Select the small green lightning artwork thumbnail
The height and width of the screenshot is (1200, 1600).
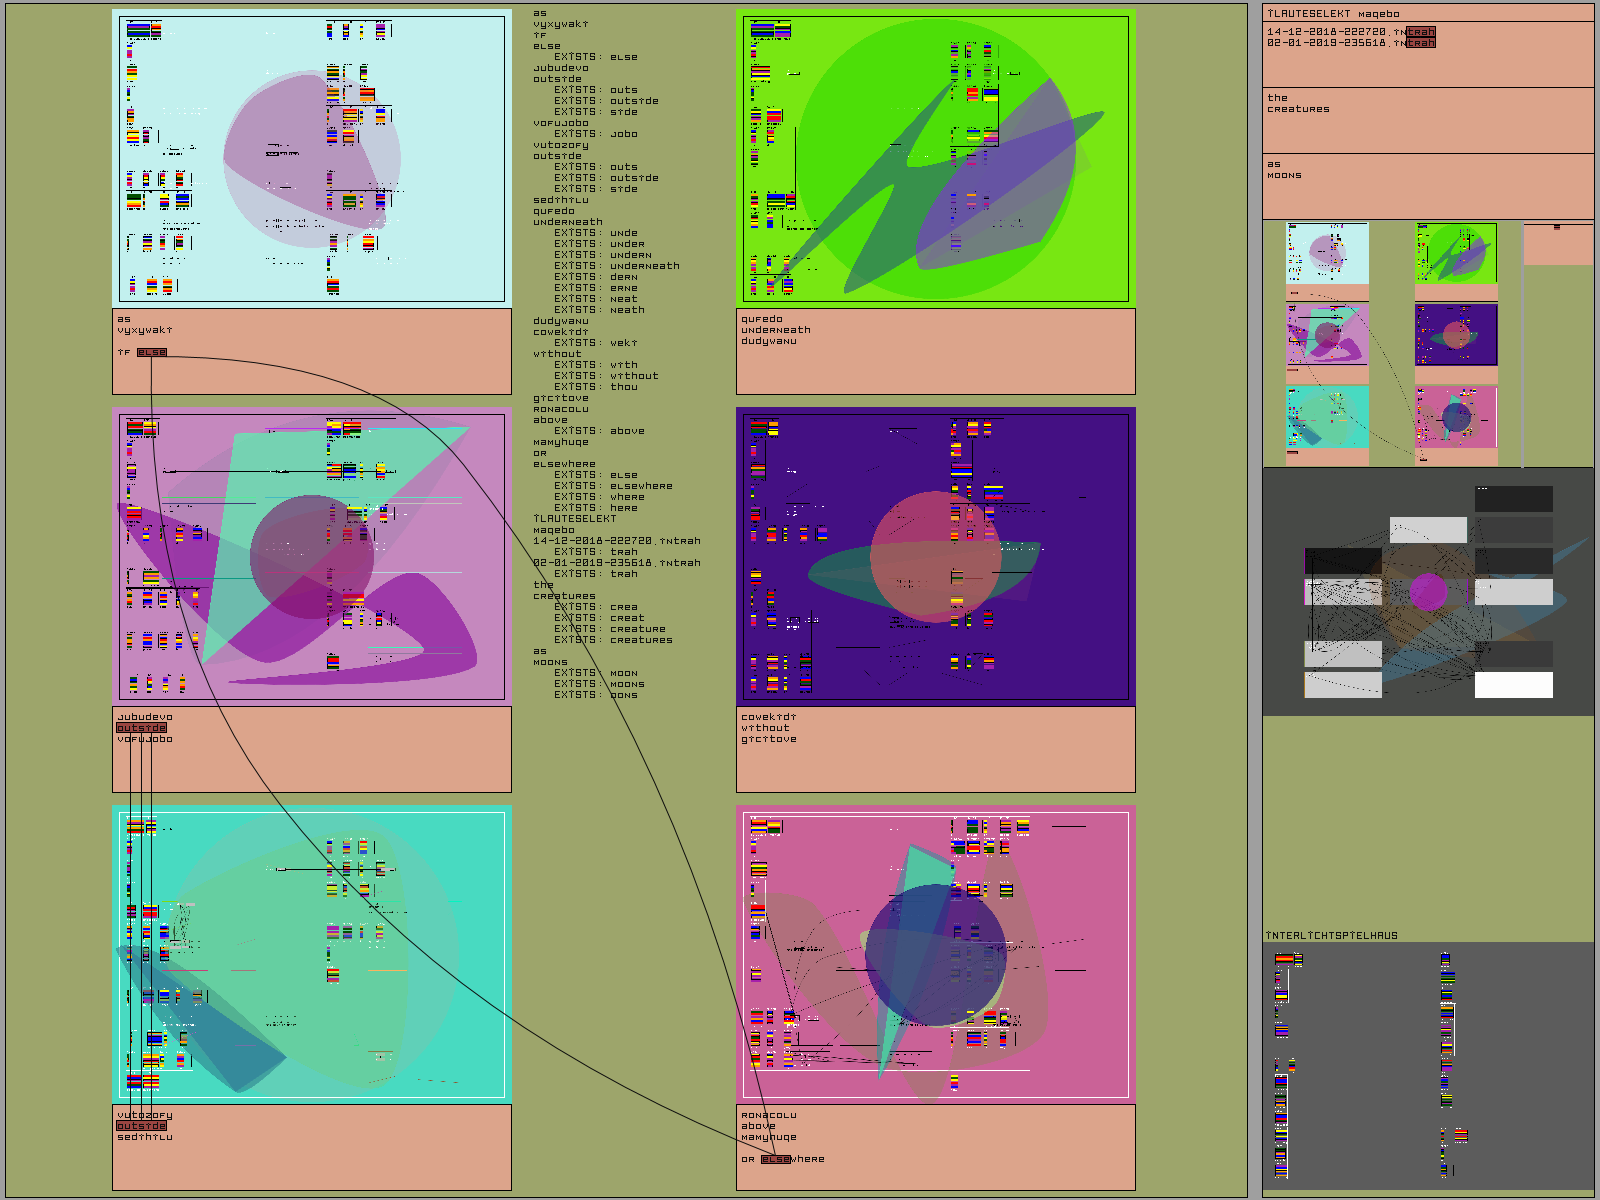coord(1456,253)
